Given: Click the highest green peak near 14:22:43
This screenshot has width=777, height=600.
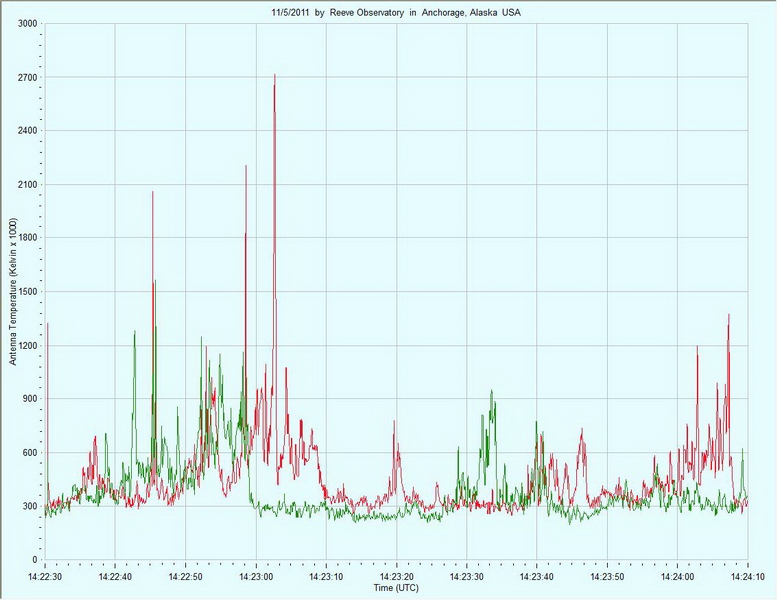Looking at the screenshot, I should 135,333.
